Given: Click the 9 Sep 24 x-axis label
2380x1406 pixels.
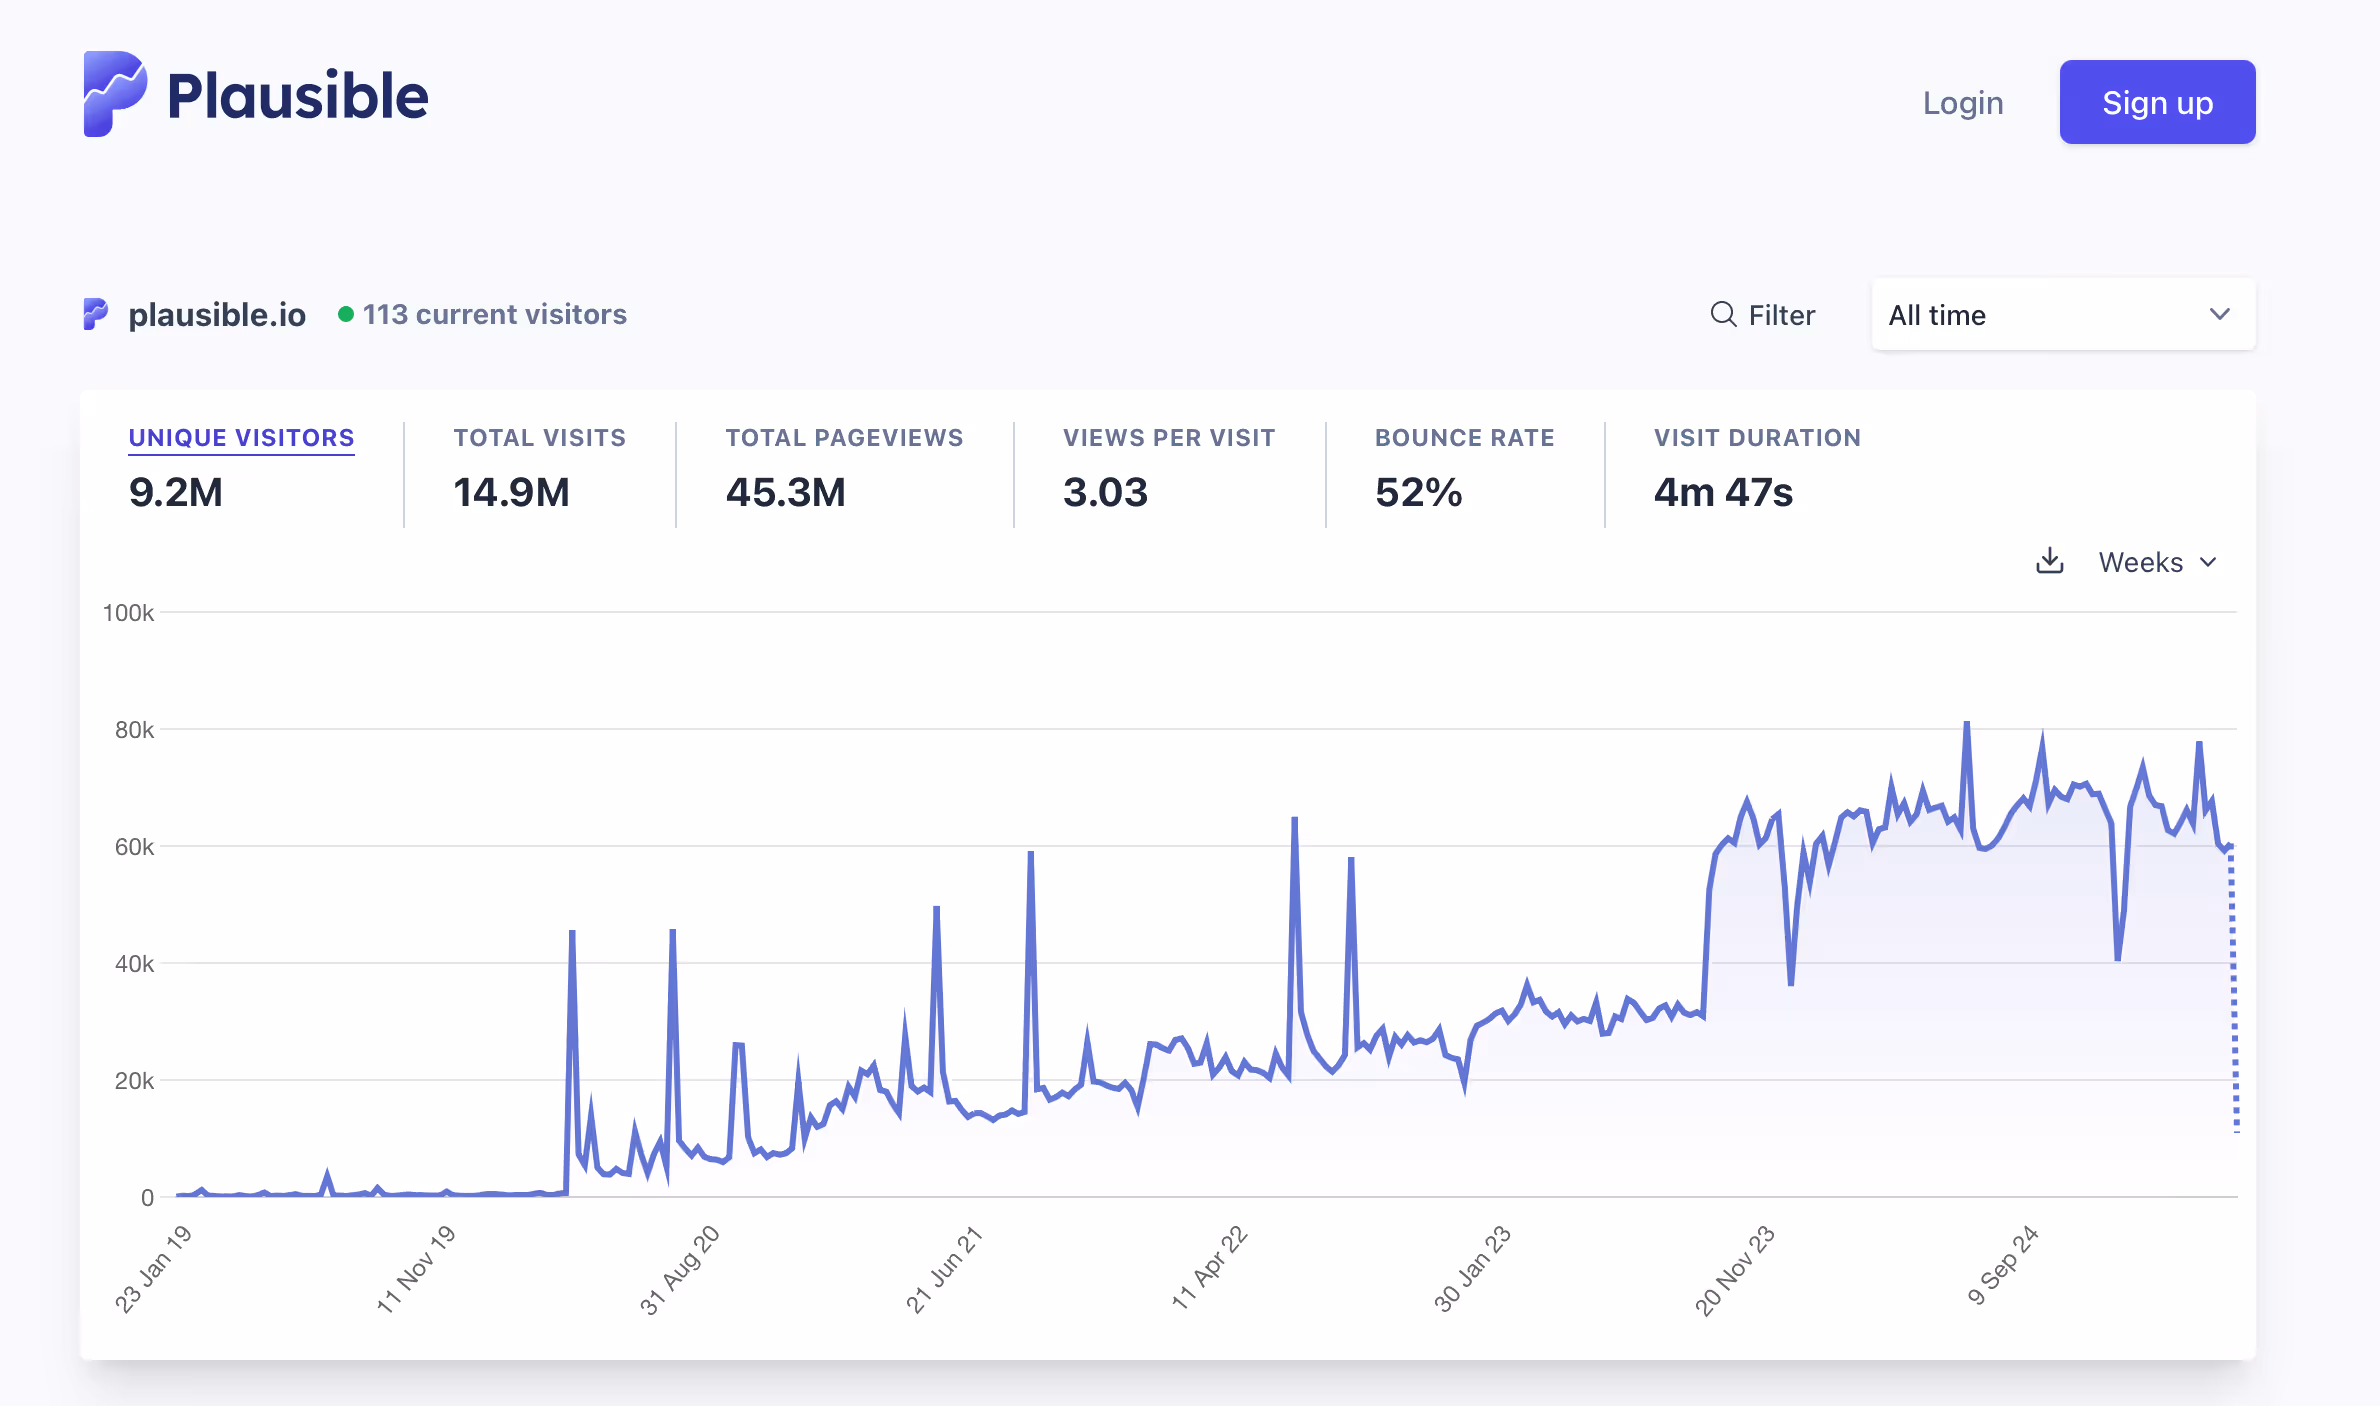Looking at the screenshot, I should click(2002, 1265).
